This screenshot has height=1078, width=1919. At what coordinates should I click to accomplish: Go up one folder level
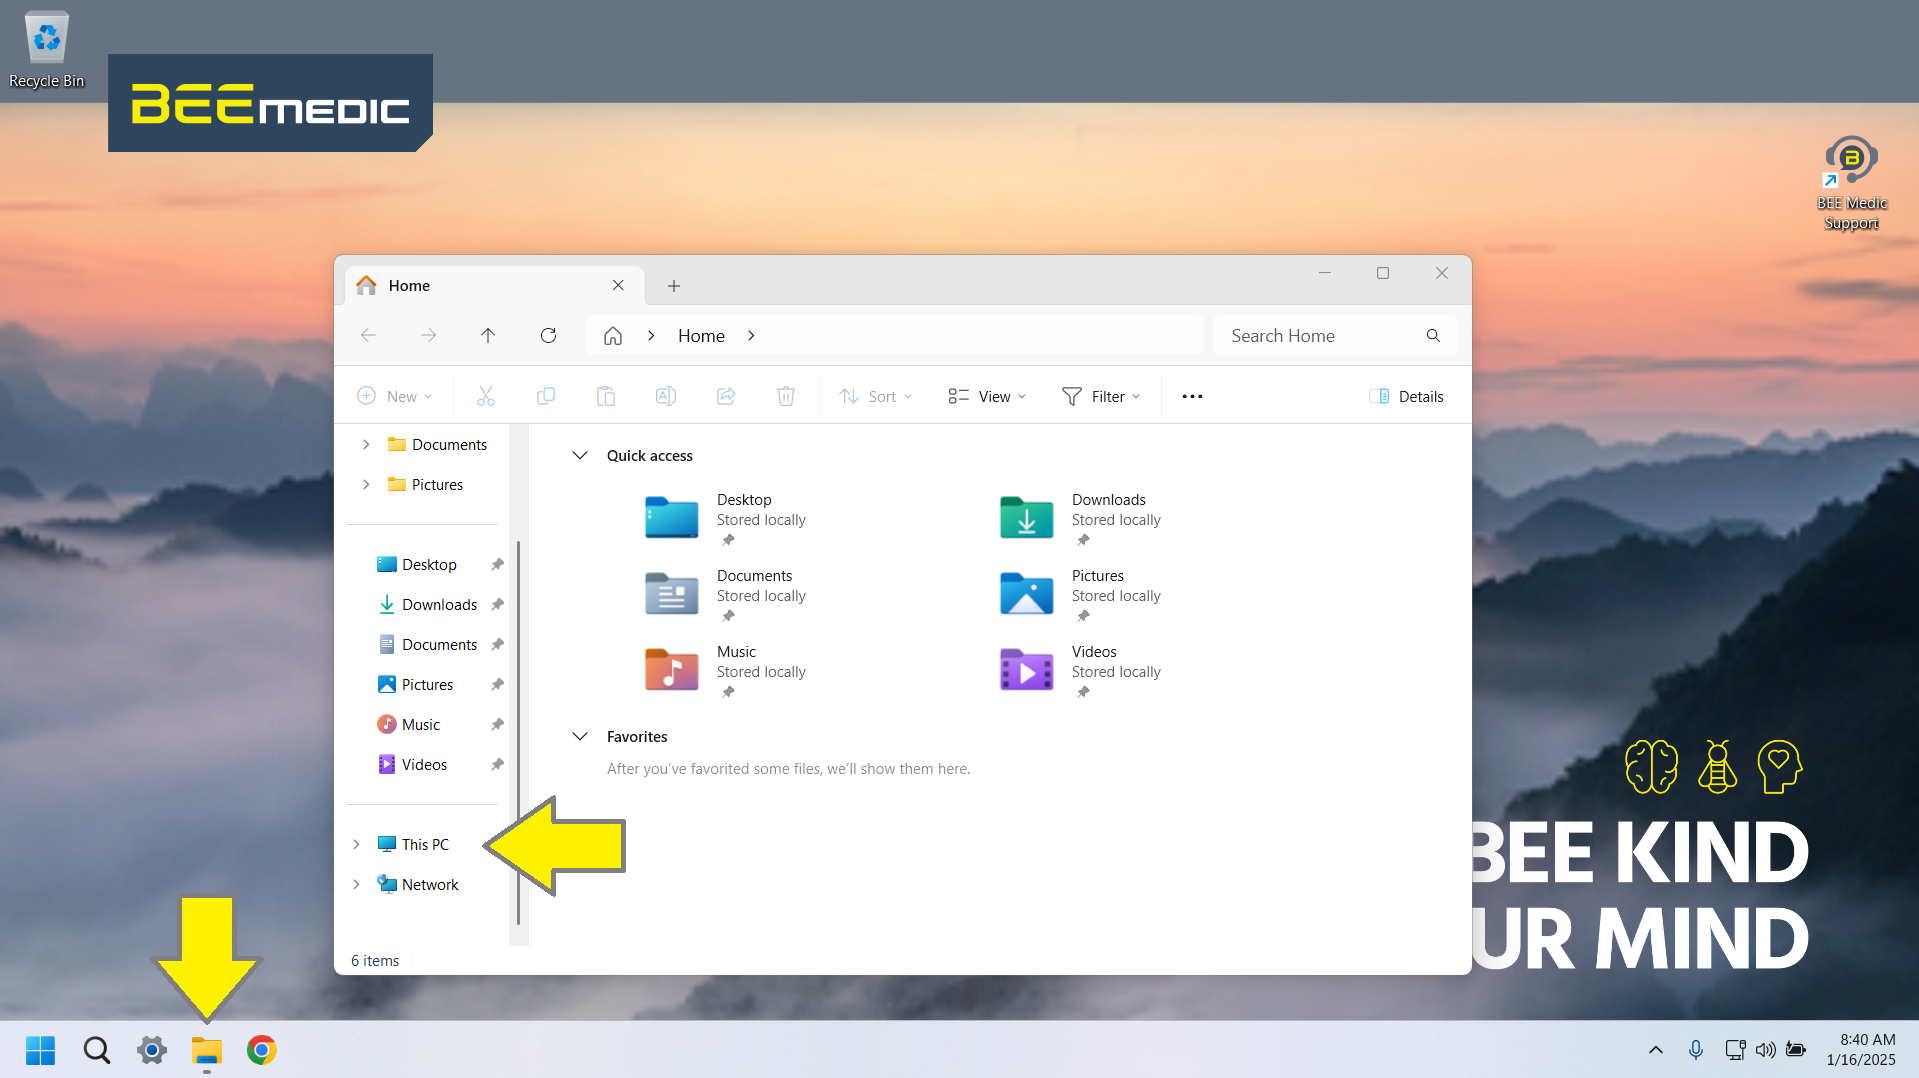point(488,336)
